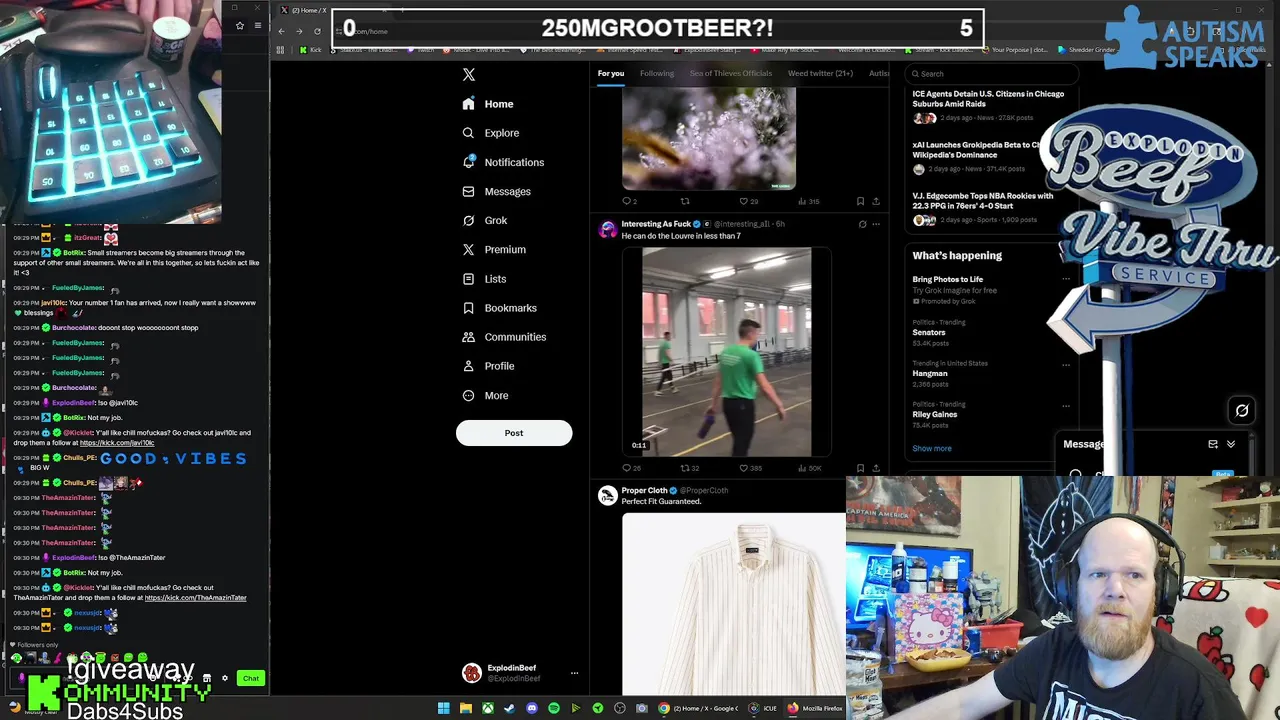1280x720 pixels.
Task: Compose a new message in Messages drawer
Action: 1213,444
